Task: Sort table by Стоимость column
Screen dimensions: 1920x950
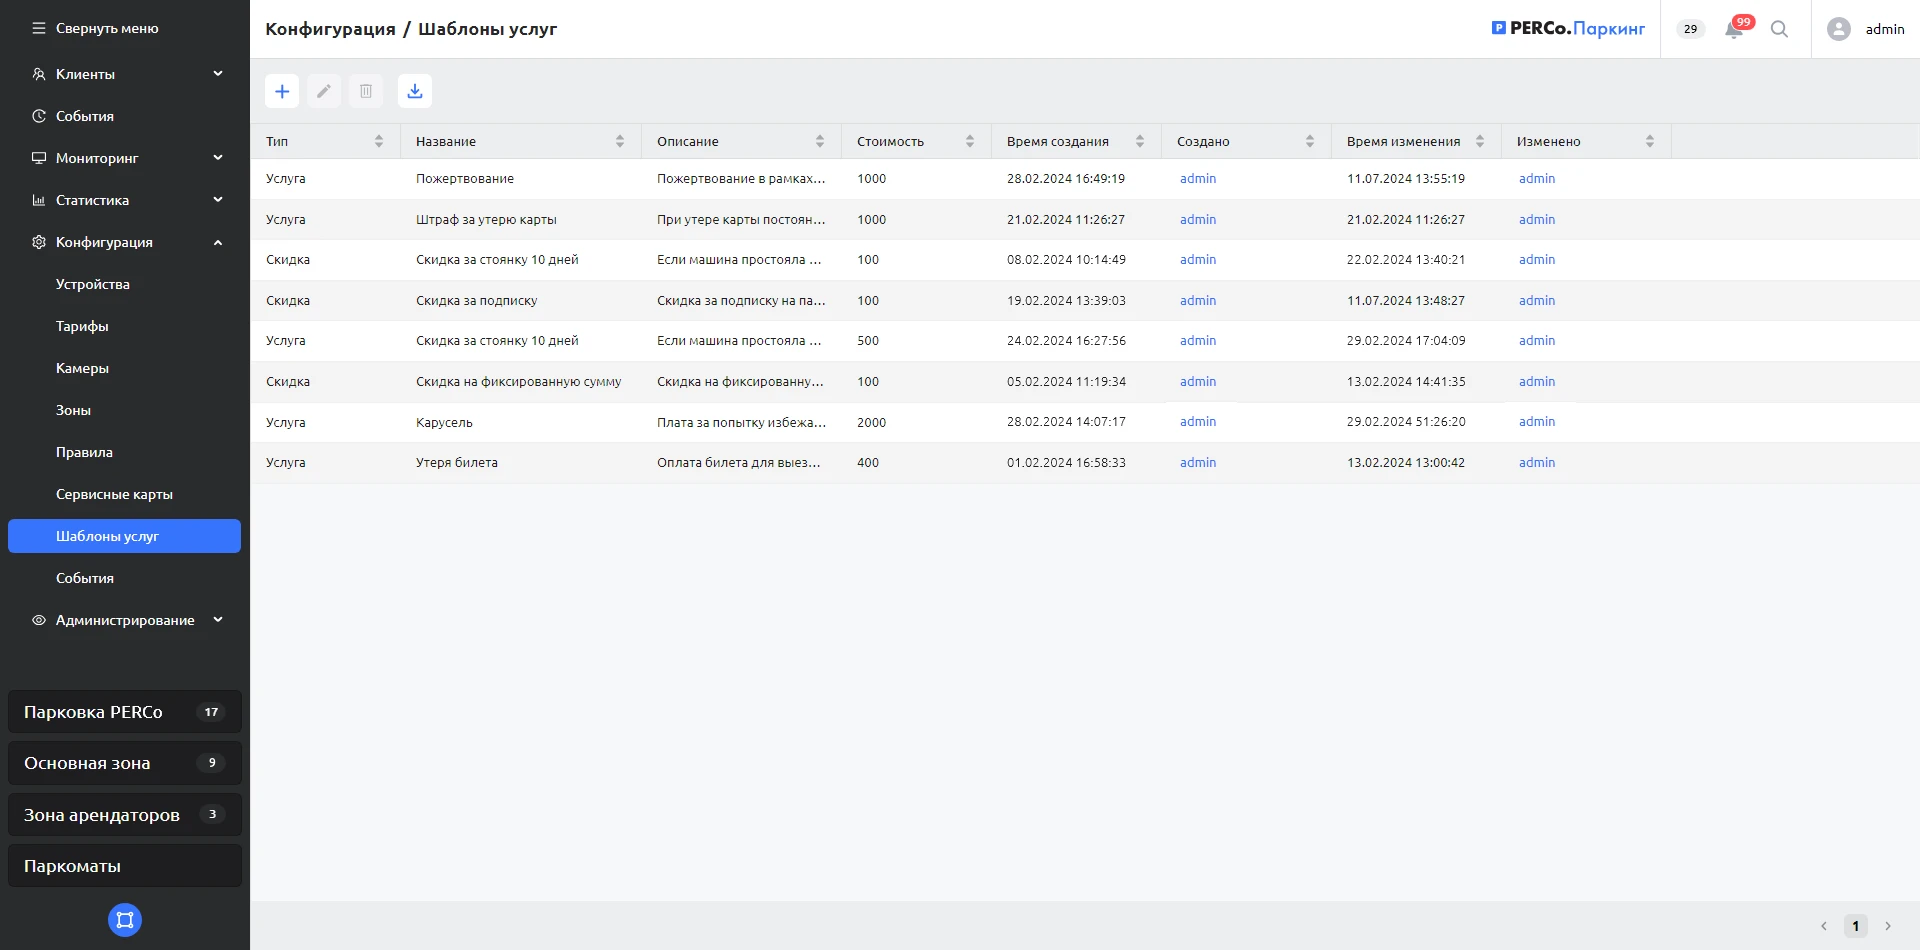Action: (969, 142)
